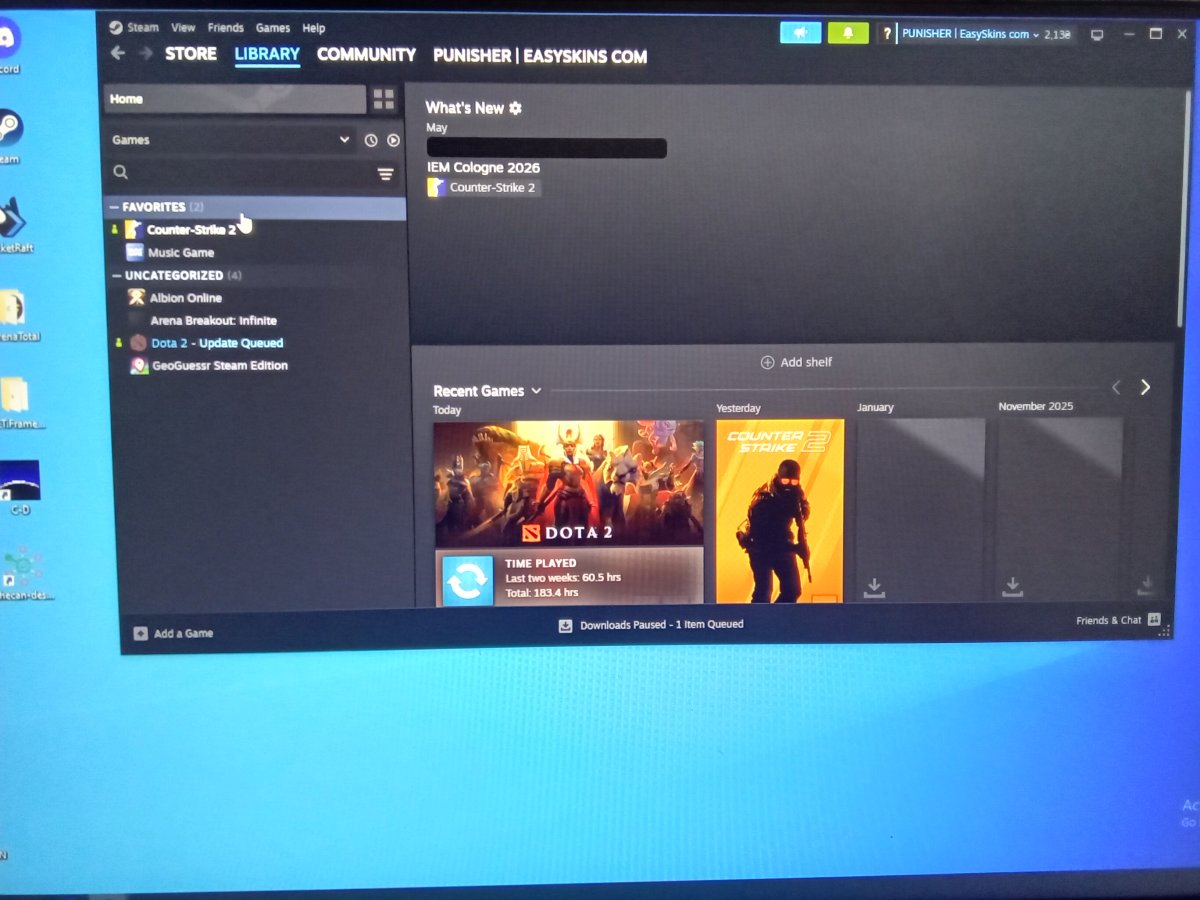The width and height of the screenshot is (1200, 900).
Task: Open the Dota 2 recent game tile
Action: tap(568, 483)
